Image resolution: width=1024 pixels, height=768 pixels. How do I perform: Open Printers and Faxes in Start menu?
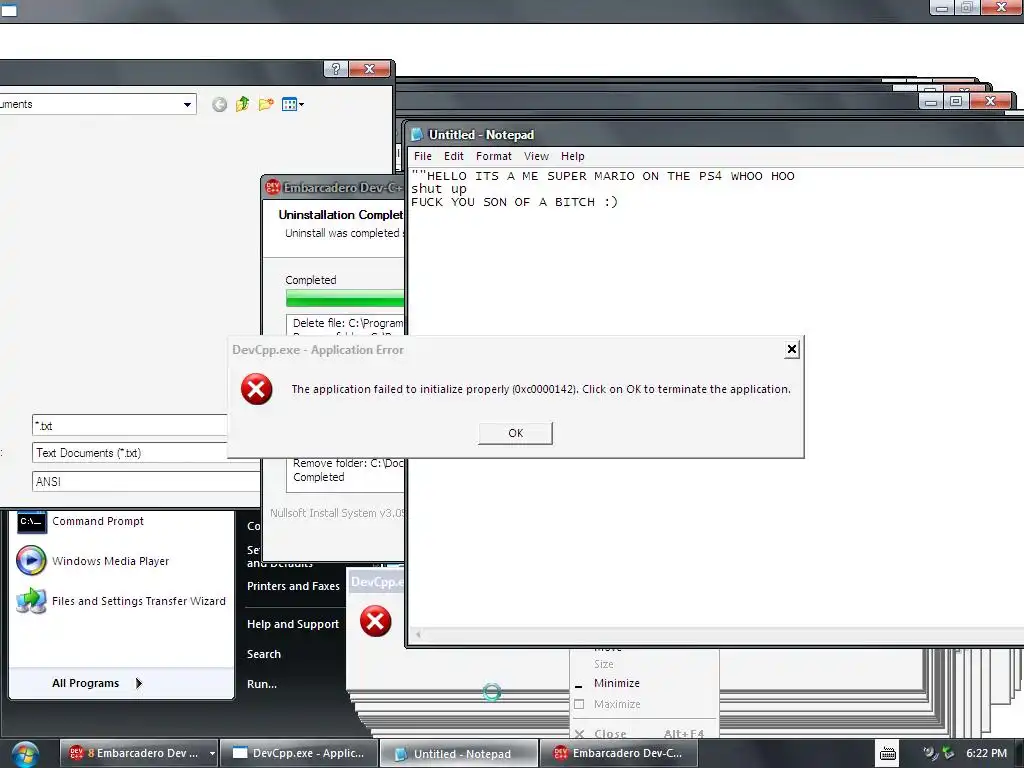(293, 586)
